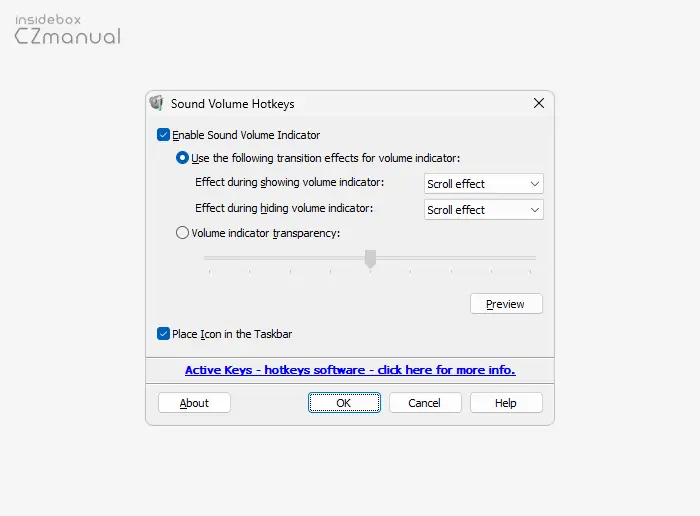The image size is (700, 516).
Task: Toggle Enable Sound Volume Indicator checkbox
Action: [x=164, y=135]
